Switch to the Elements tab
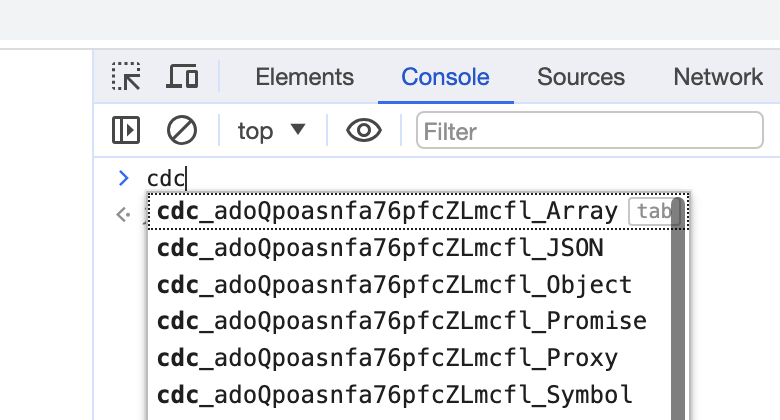The width and height of the screenshot is (780, 420). 304,77
